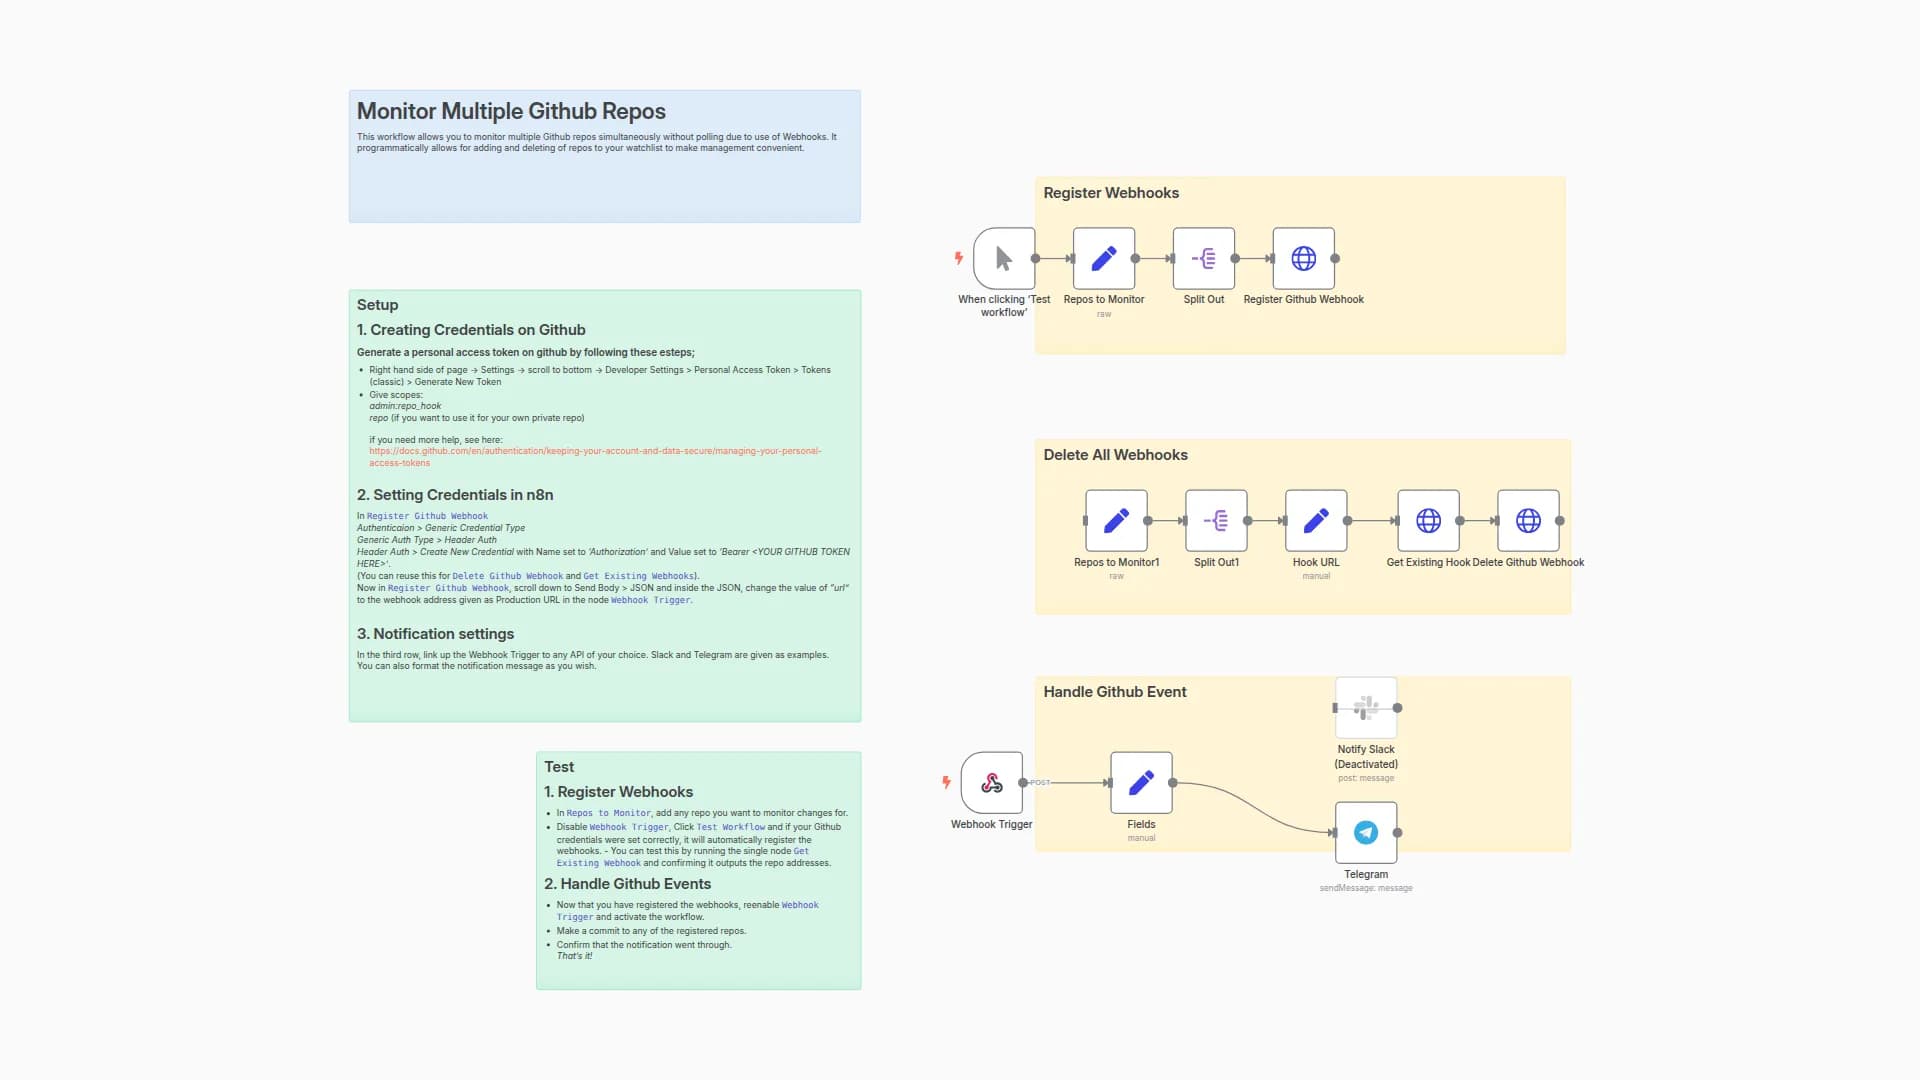Click '2. Setting Credentials in n8n' heading
1920x1080 pixels.
(x=455, y=495)
